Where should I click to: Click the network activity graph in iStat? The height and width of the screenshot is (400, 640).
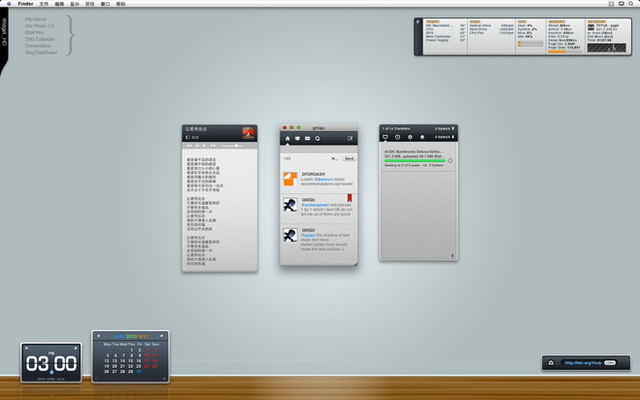coord(607,48)
